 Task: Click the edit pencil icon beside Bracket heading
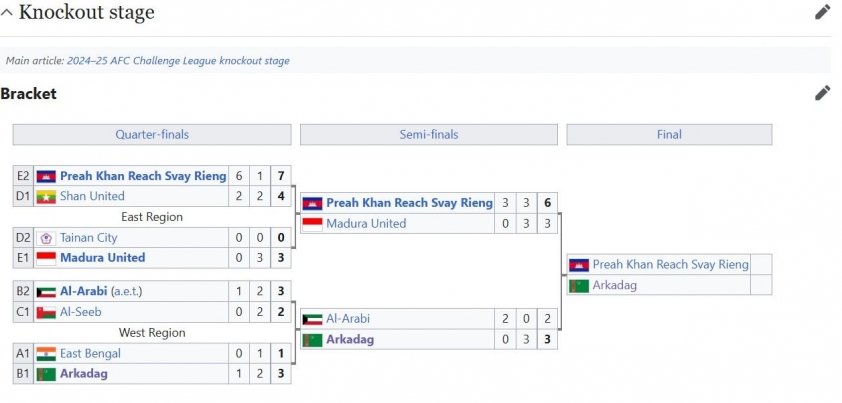[822, 93]
